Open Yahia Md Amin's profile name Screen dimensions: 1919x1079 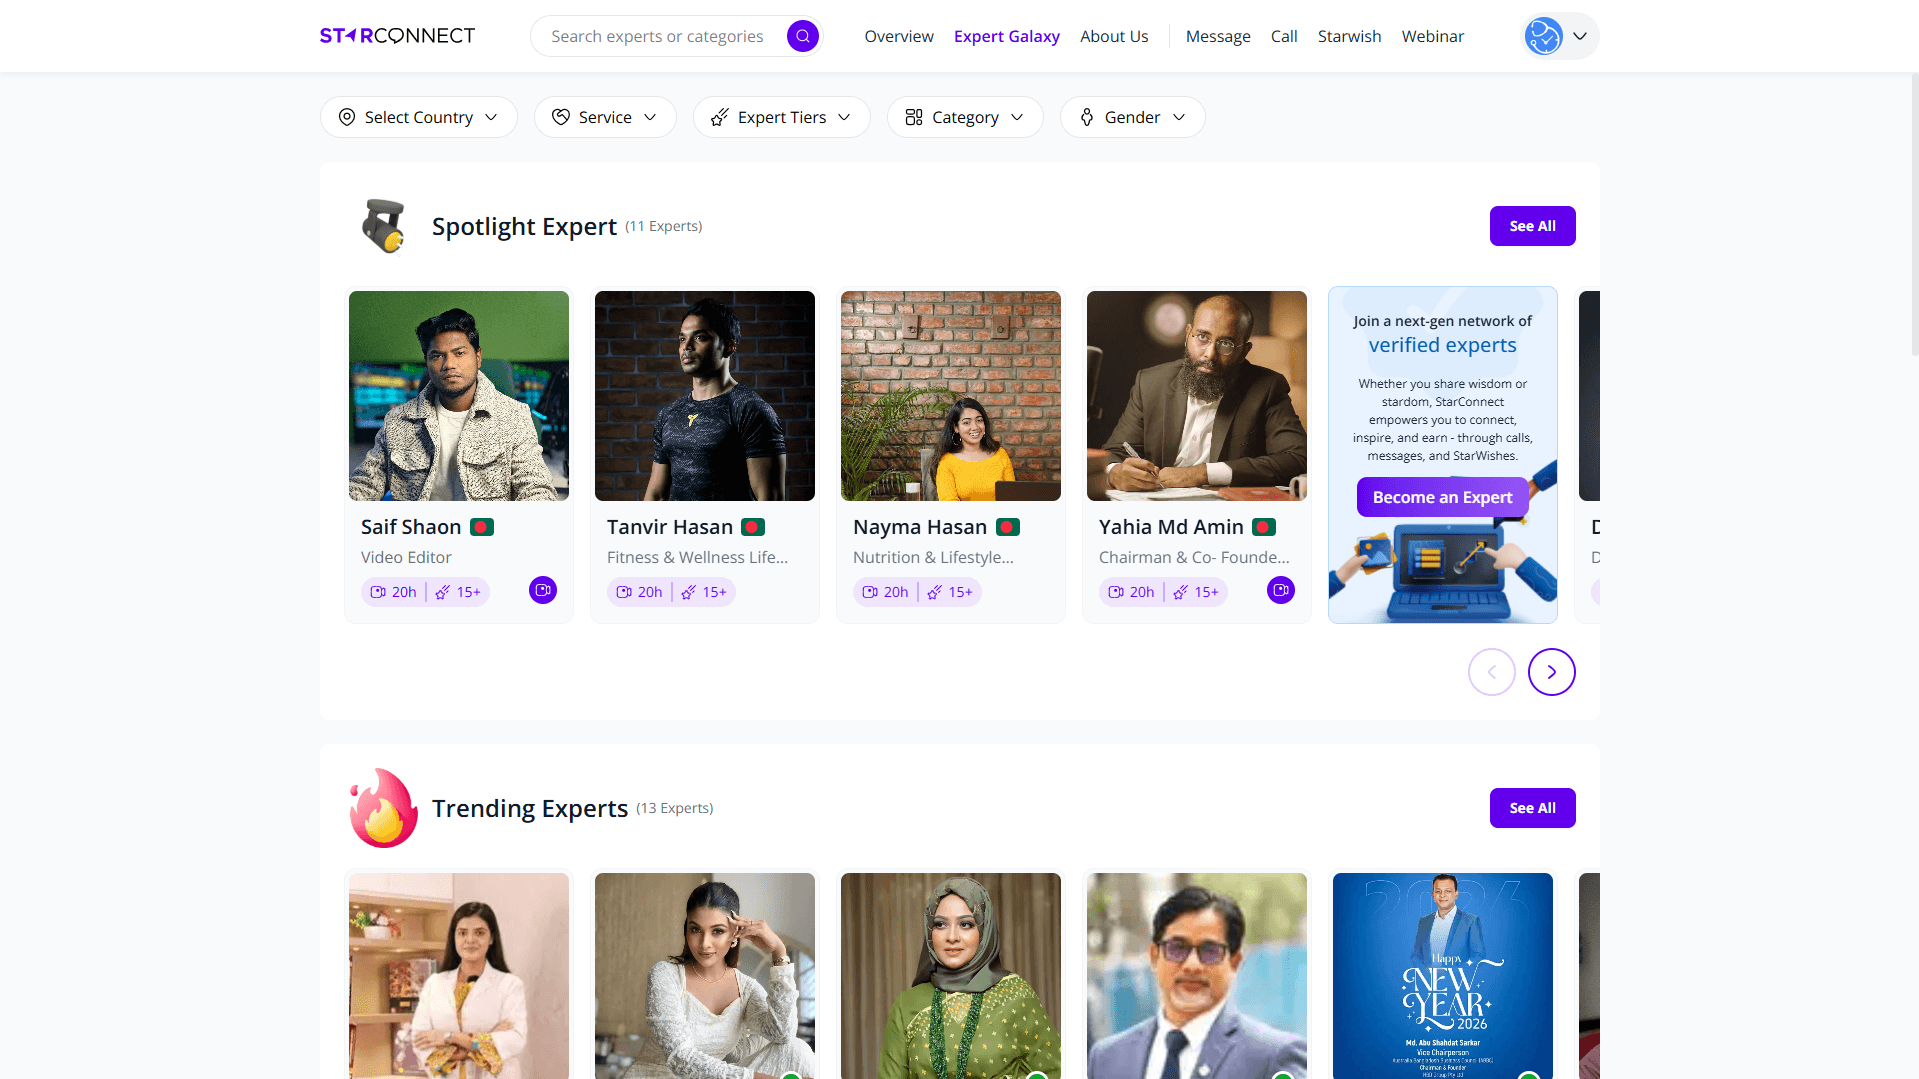[x=1171, y=527]
